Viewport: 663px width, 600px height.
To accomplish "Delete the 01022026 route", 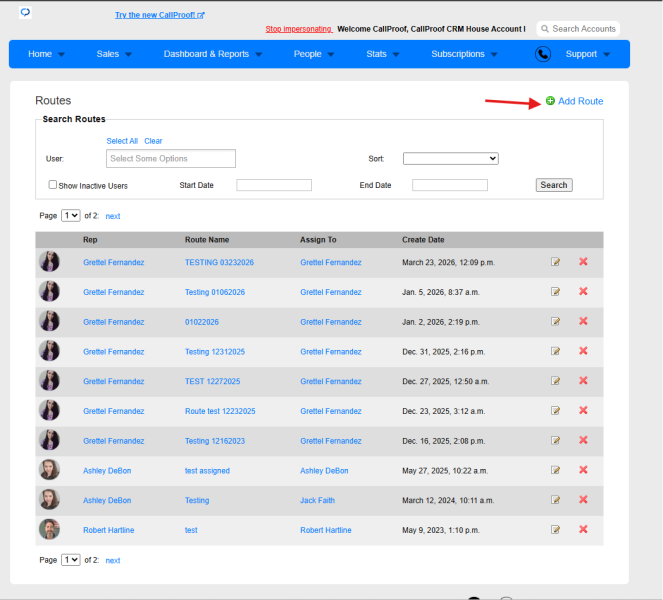I will tap(583, 321).
